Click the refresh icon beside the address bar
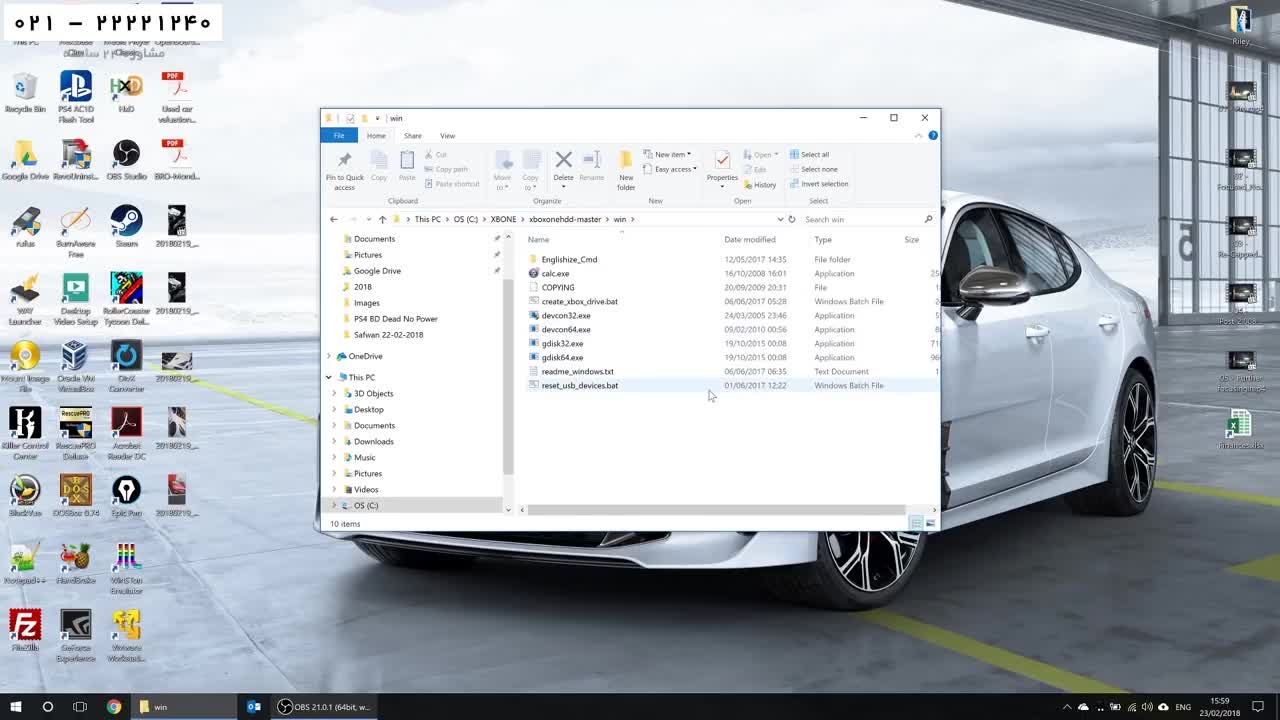Viewport: 1280px width, 720px height. click(x=792, y=219)
